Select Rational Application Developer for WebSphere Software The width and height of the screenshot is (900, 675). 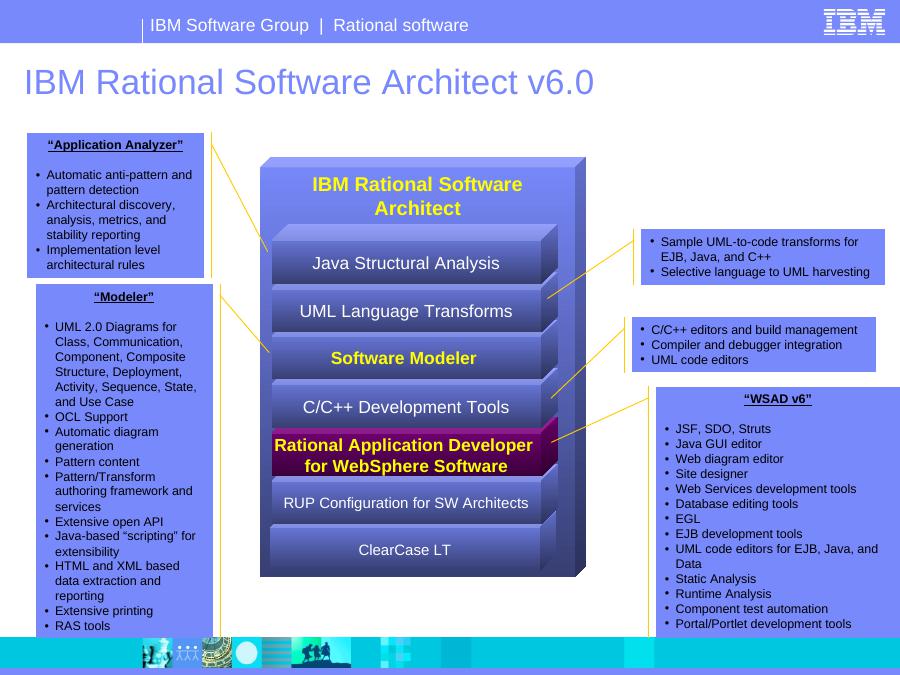coord(404,455)
